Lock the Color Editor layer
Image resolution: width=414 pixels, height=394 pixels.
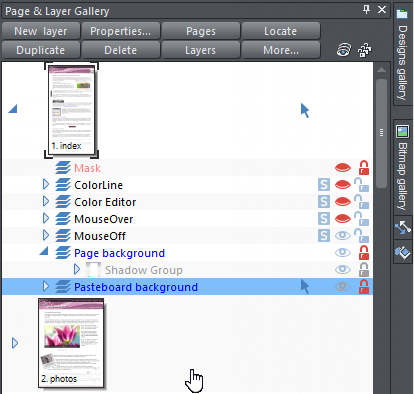[362, 201]
